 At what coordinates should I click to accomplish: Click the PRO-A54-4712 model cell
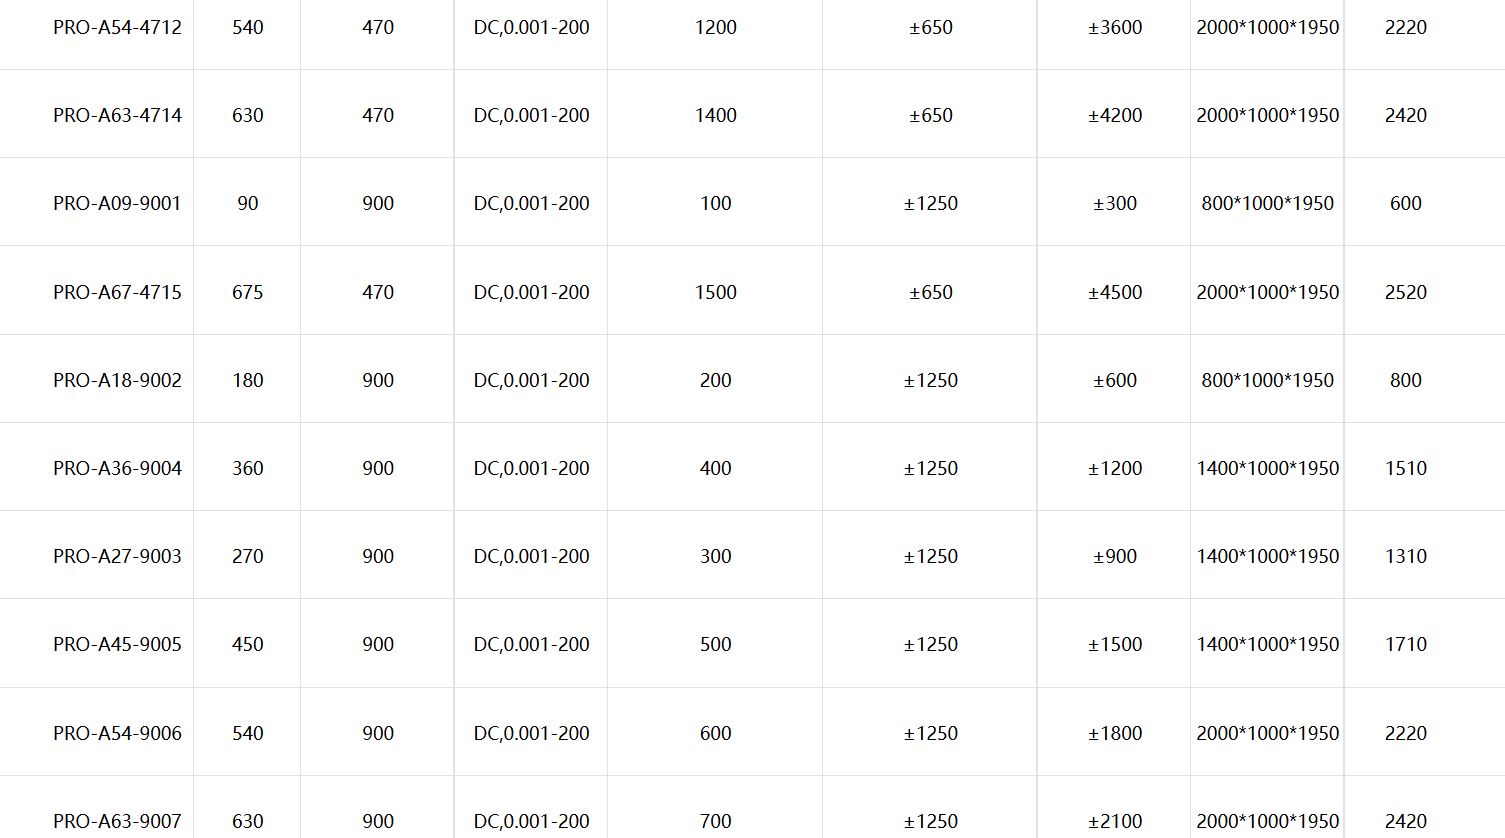pos(117,28)
